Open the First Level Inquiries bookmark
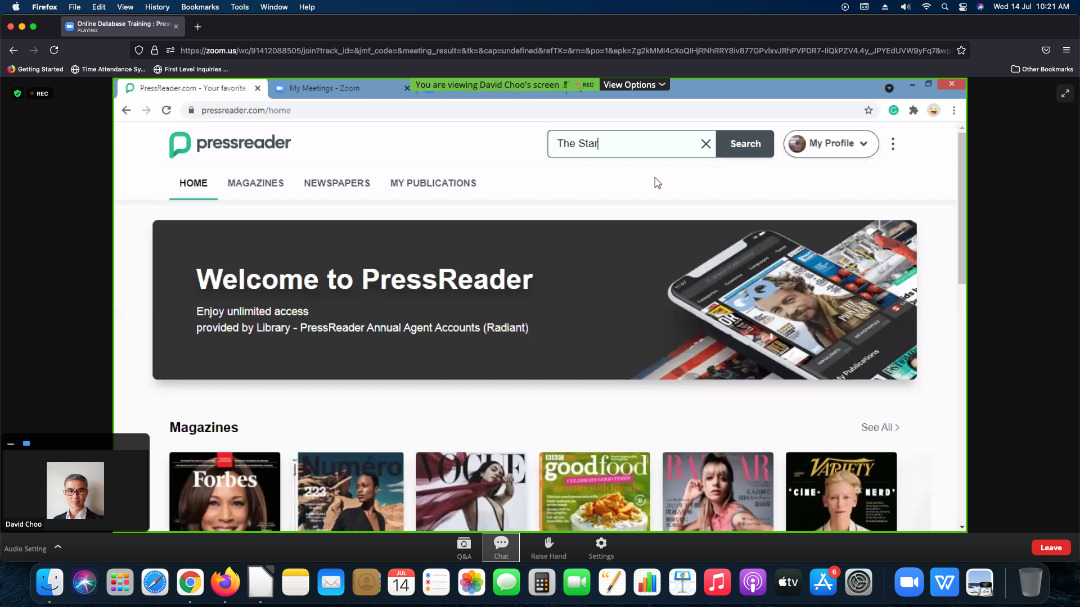Viewport: 1080px width, 607px height. 191,69
